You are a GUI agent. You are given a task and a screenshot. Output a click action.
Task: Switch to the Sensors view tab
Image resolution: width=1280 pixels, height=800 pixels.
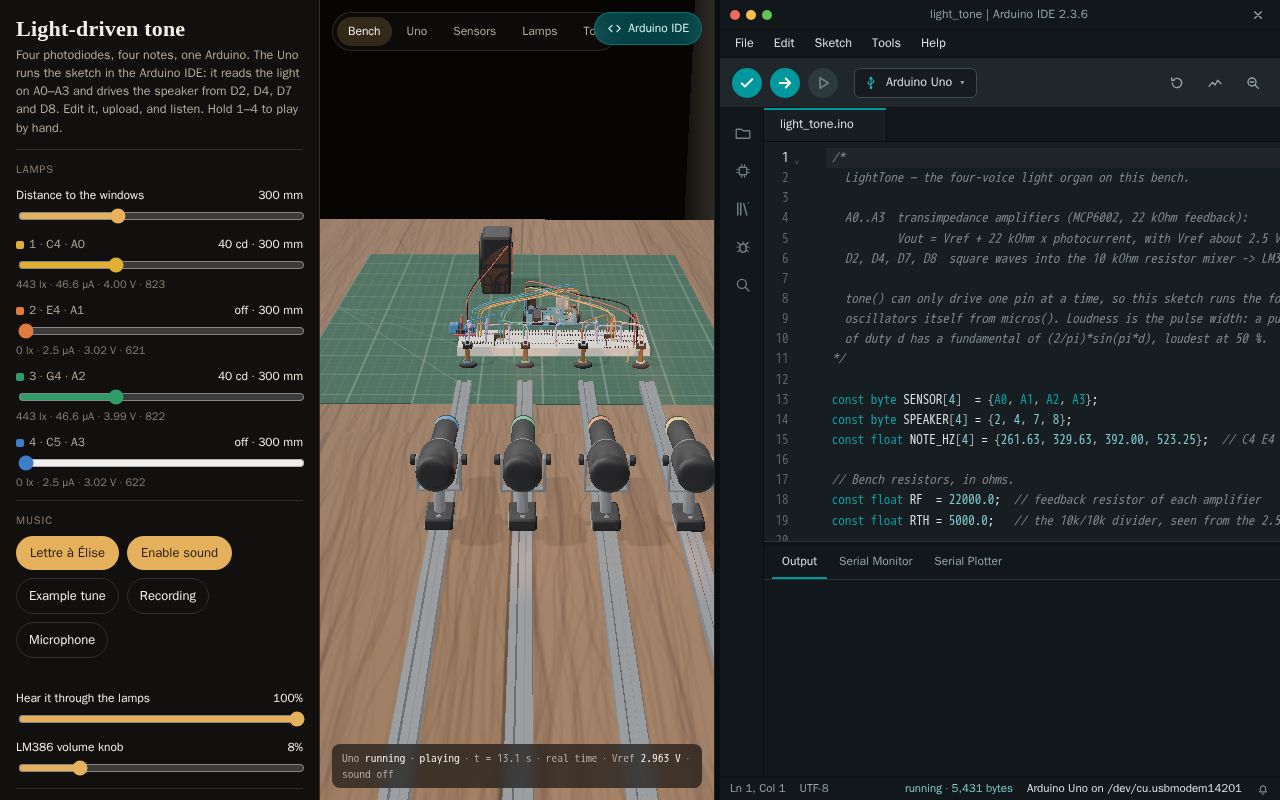[x=474, y=31]
